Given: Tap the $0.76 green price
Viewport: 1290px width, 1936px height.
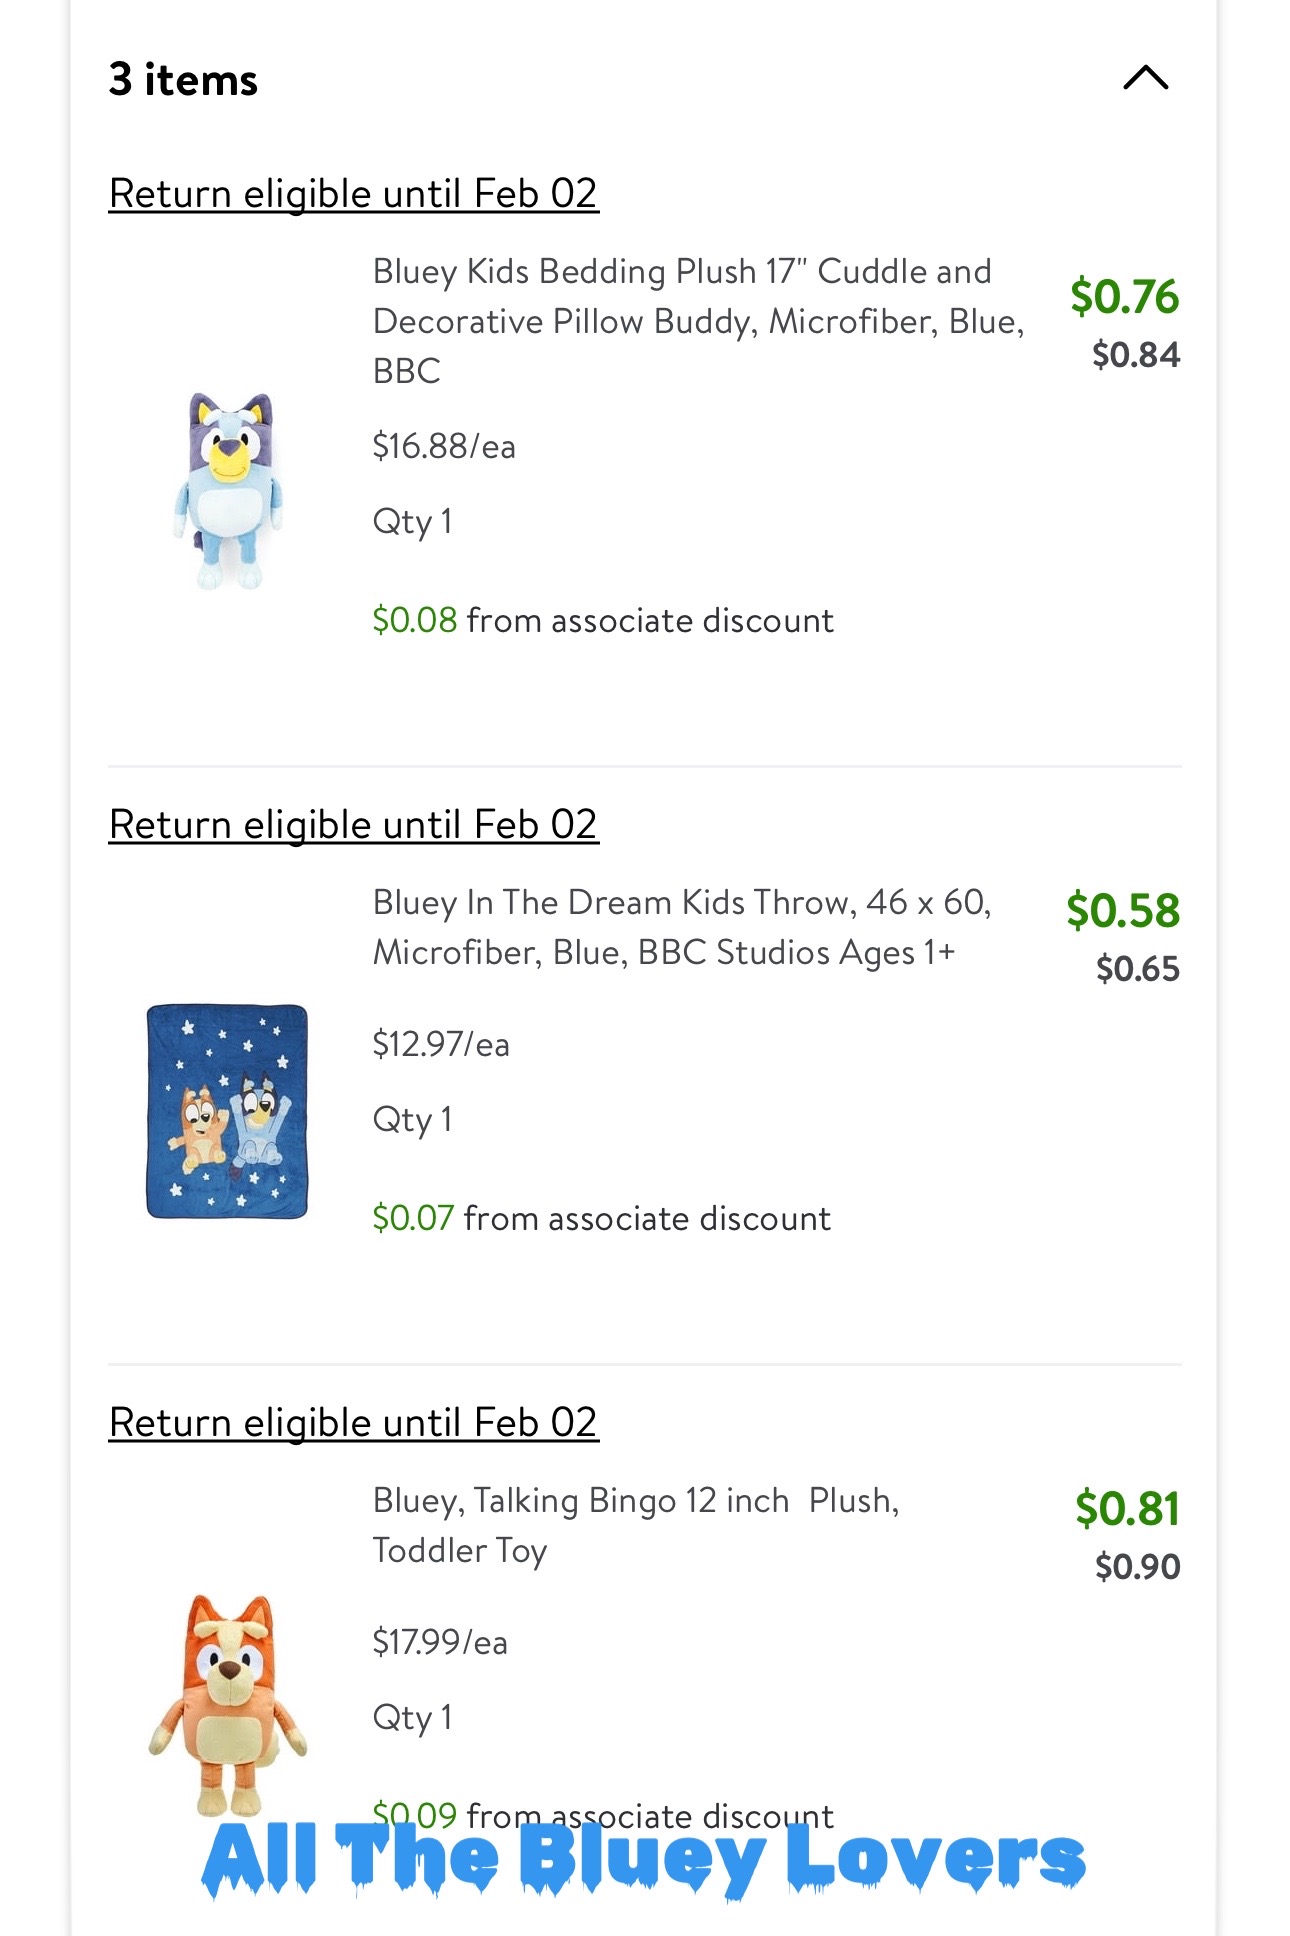Looking at the screenshot, I should tap(1124, 296).
